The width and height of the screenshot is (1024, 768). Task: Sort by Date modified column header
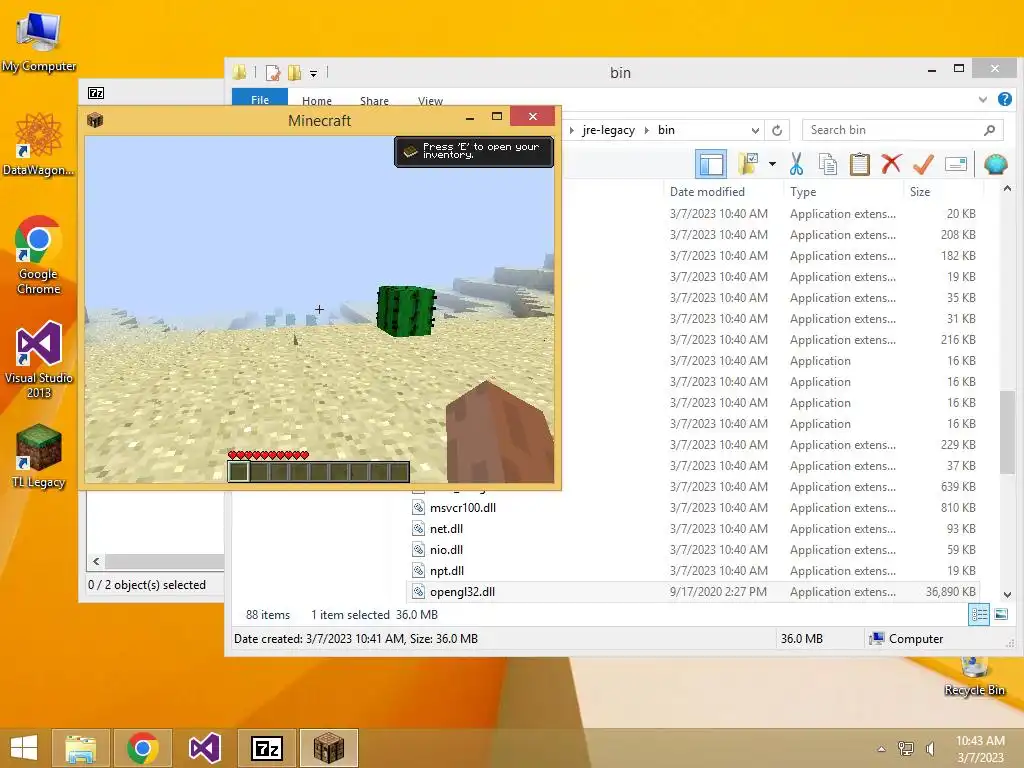click(x=707, y=191)
